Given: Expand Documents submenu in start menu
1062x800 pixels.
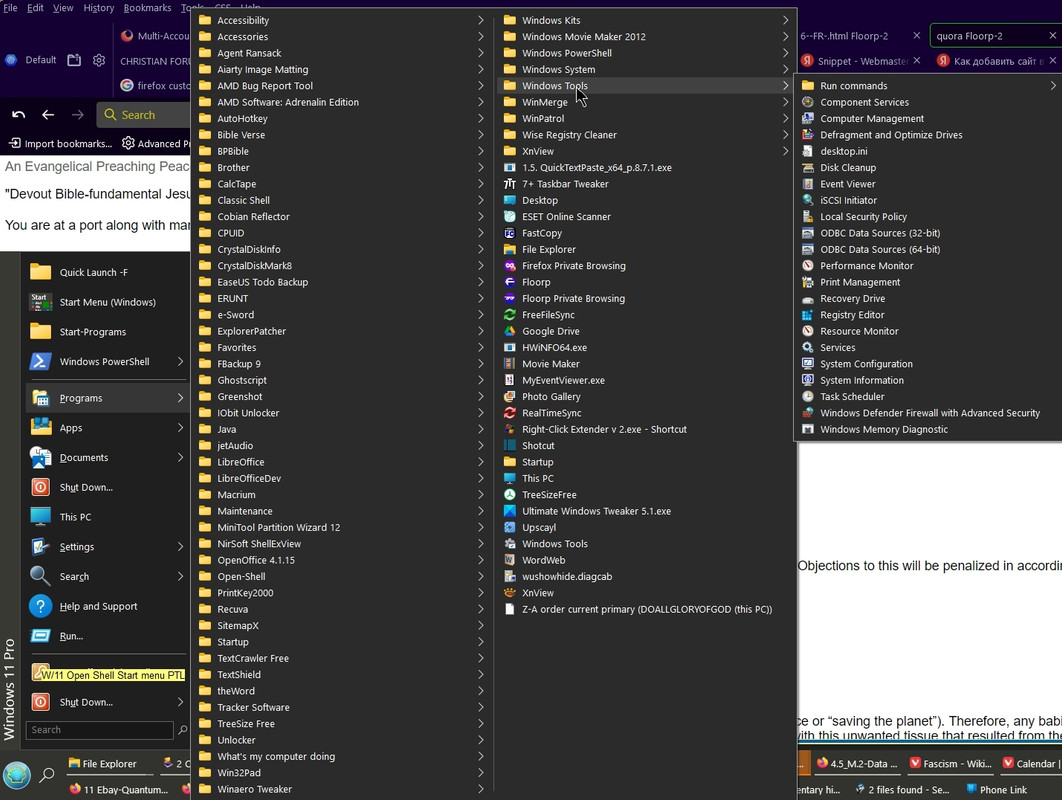Looking at the screenshot, I should (180, 458).
